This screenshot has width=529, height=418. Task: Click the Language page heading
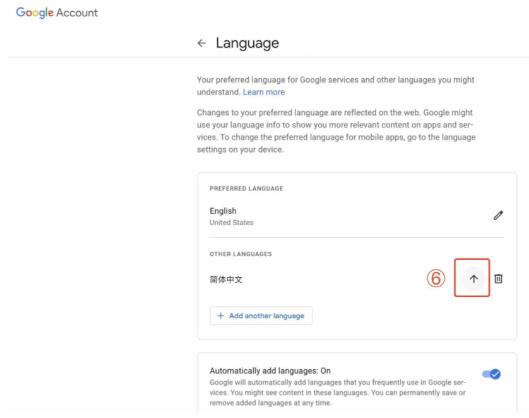pos(247,43)
